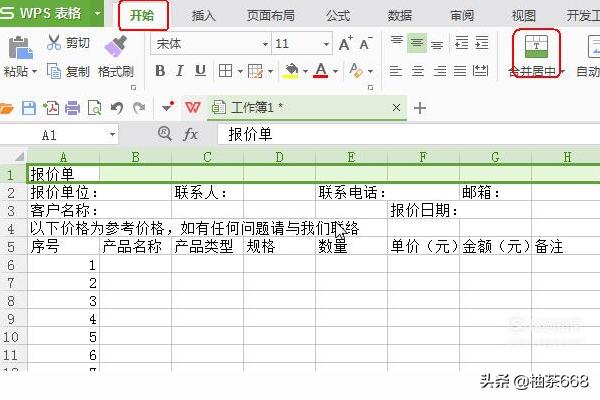Click the increase font size icon
The height and width of the screenshot is (400, 600).
[x=346, y=44]
